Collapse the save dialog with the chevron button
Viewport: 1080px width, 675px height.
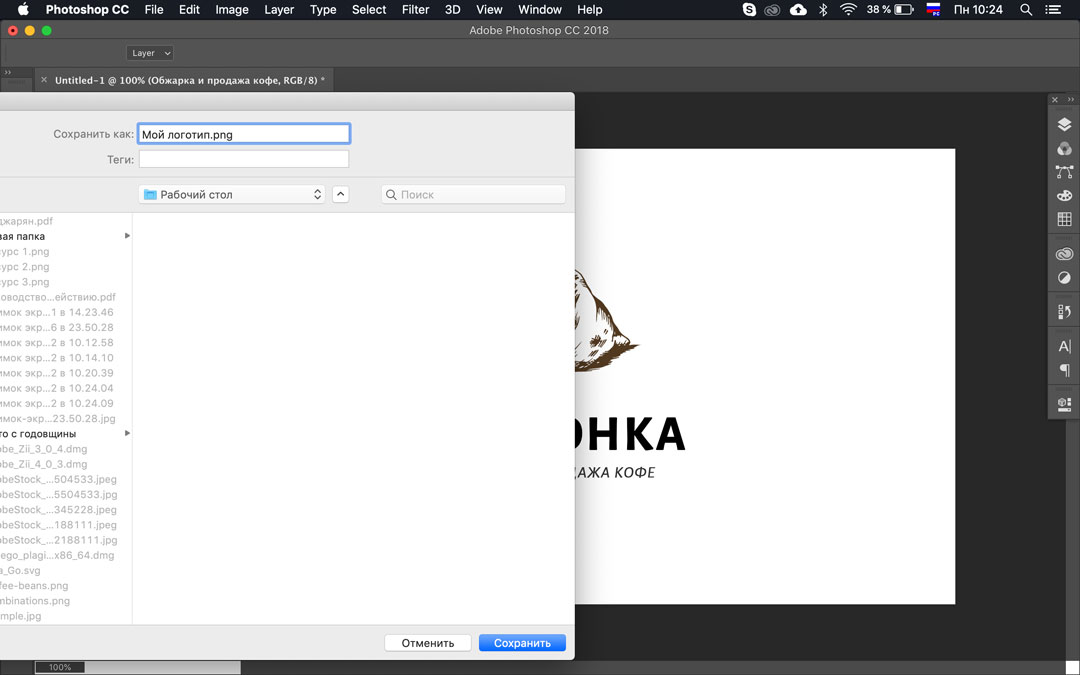(x=340, y=194)
